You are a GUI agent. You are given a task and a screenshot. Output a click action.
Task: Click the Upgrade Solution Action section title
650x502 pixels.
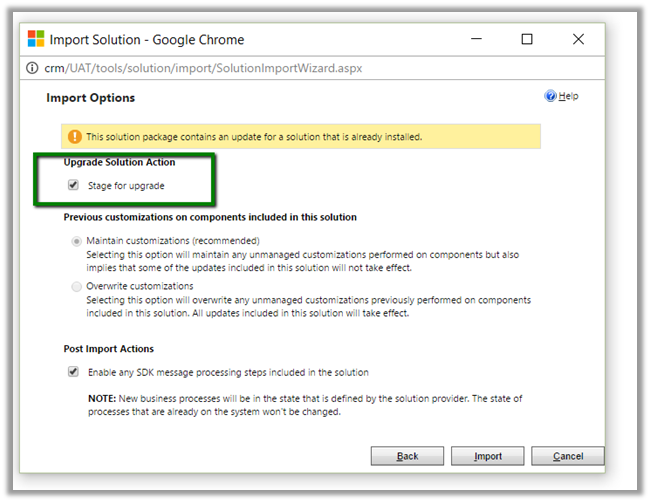tap(119, 163)
